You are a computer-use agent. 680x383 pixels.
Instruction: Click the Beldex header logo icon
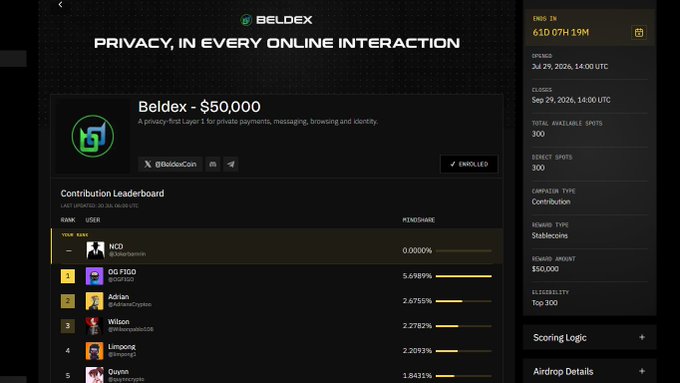click(246, 20)
